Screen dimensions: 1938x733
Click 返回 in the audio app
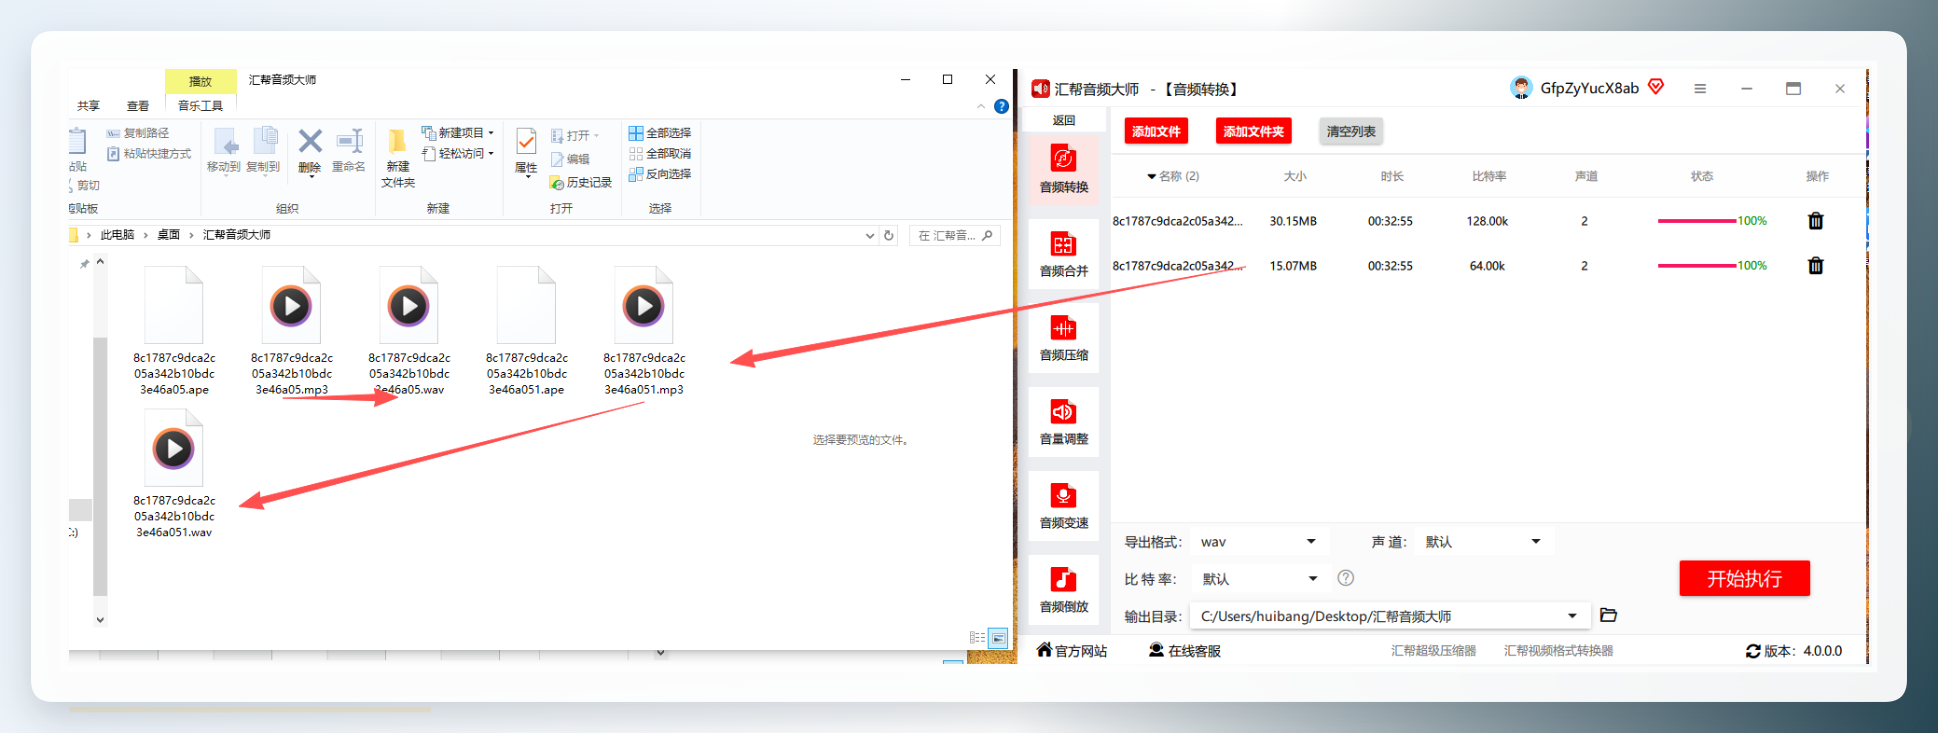(1063, 120)
